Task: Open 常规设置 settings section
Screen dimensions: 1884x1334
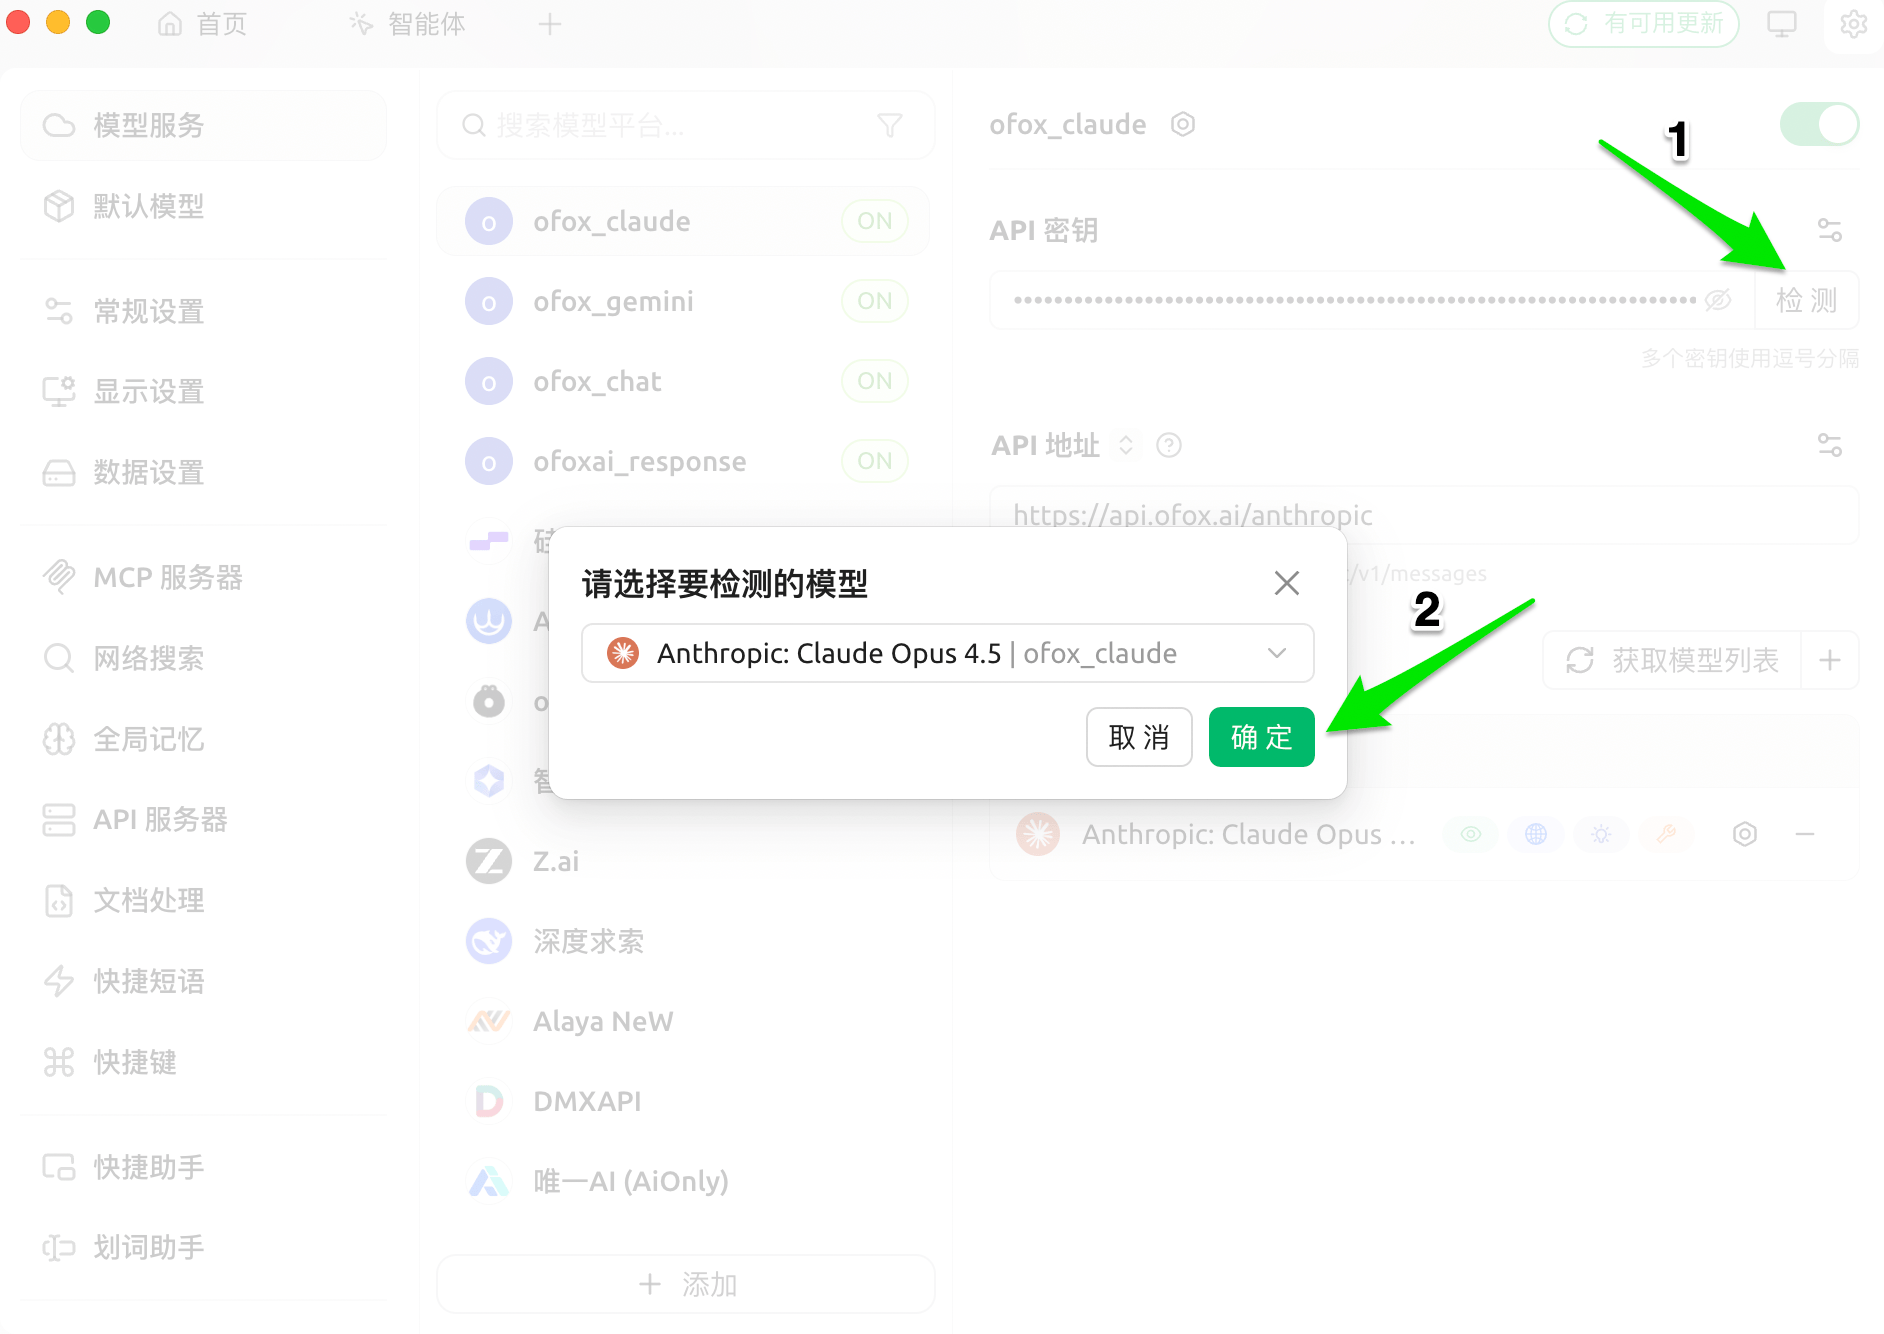Action: [x=203, y=311]
